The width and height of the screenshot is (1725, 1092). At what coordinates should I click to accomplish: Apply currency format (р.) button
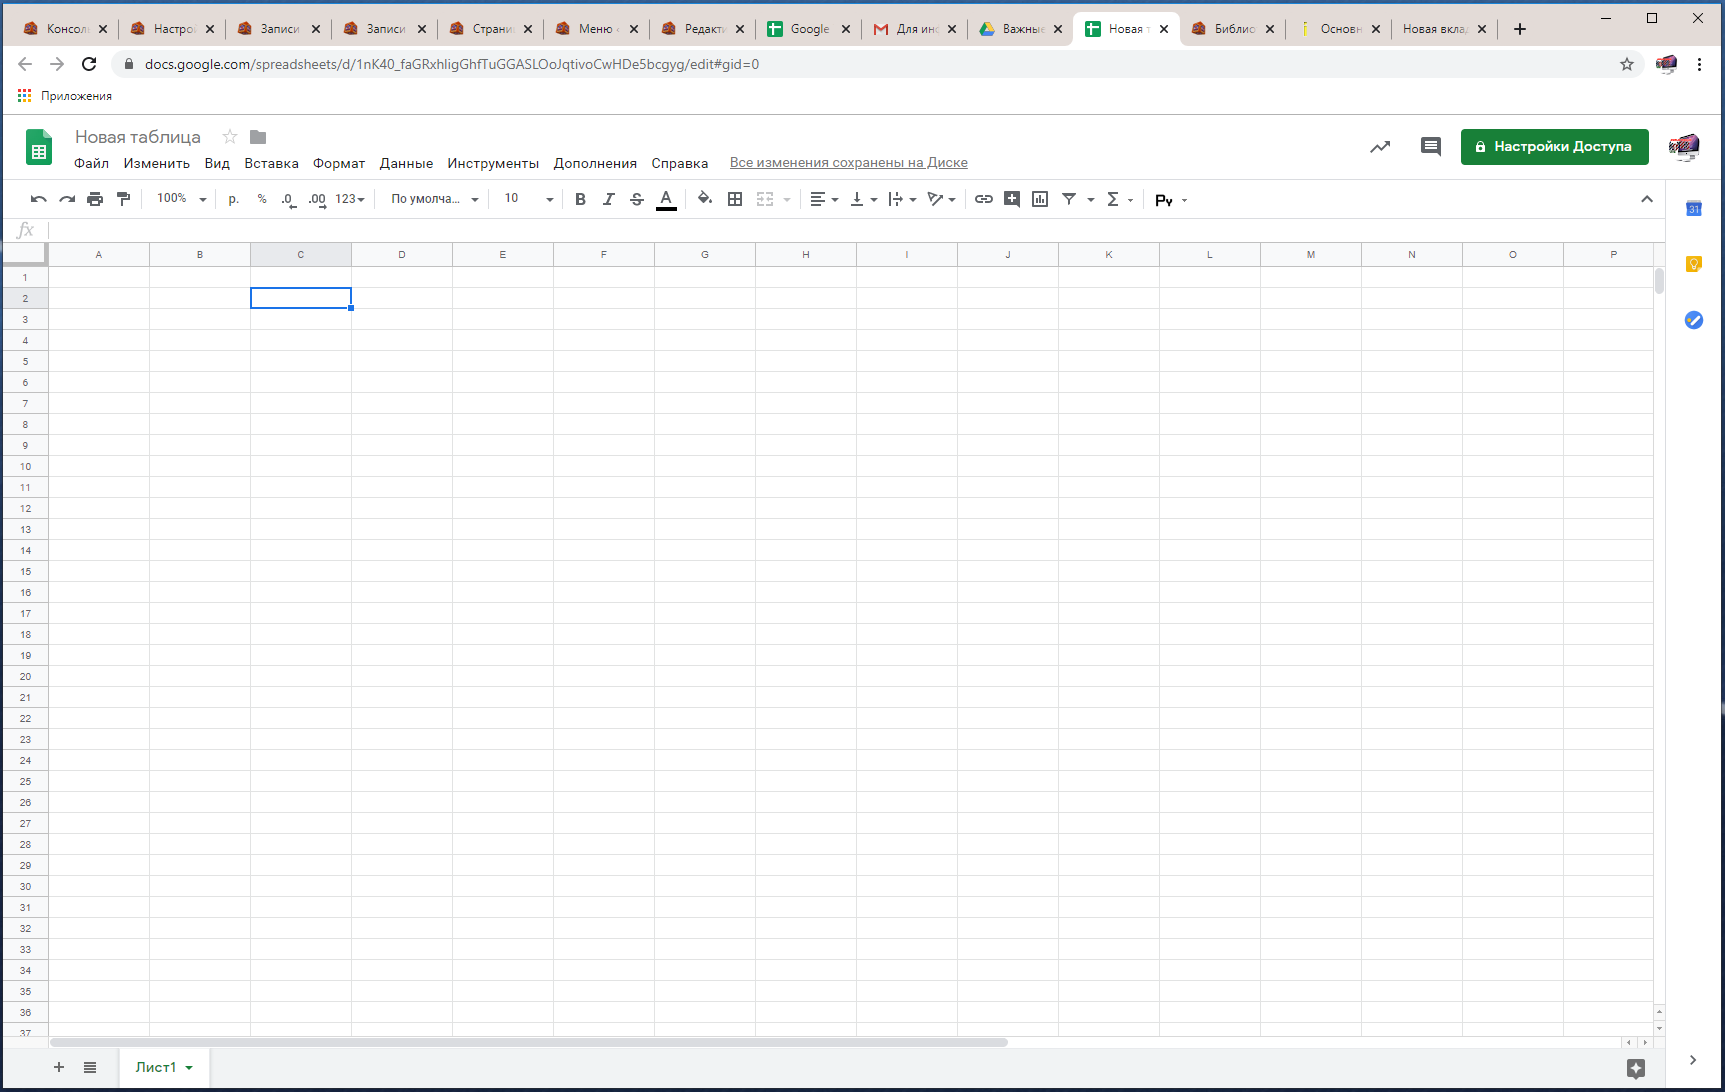pyautogui.click(x=234, y=199)
